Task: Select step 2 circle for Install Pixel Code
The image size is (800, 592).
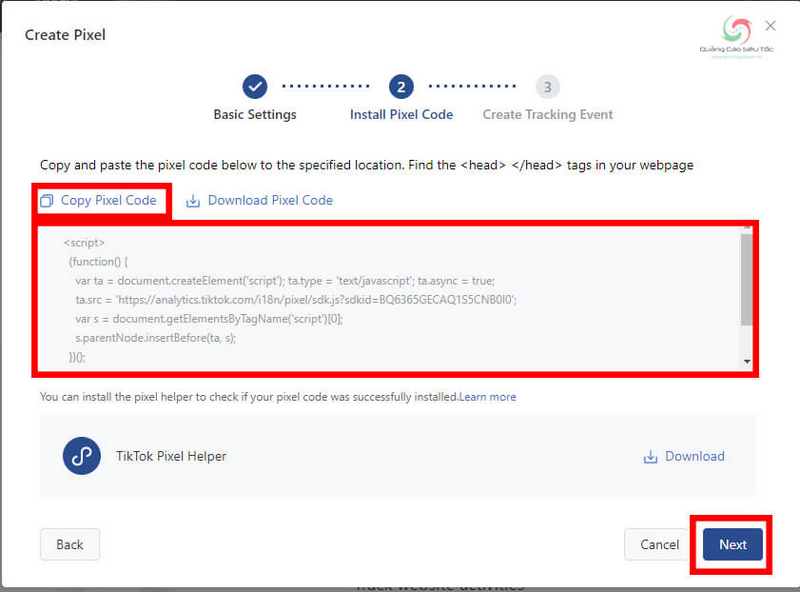Action: (x=401, y=87)
